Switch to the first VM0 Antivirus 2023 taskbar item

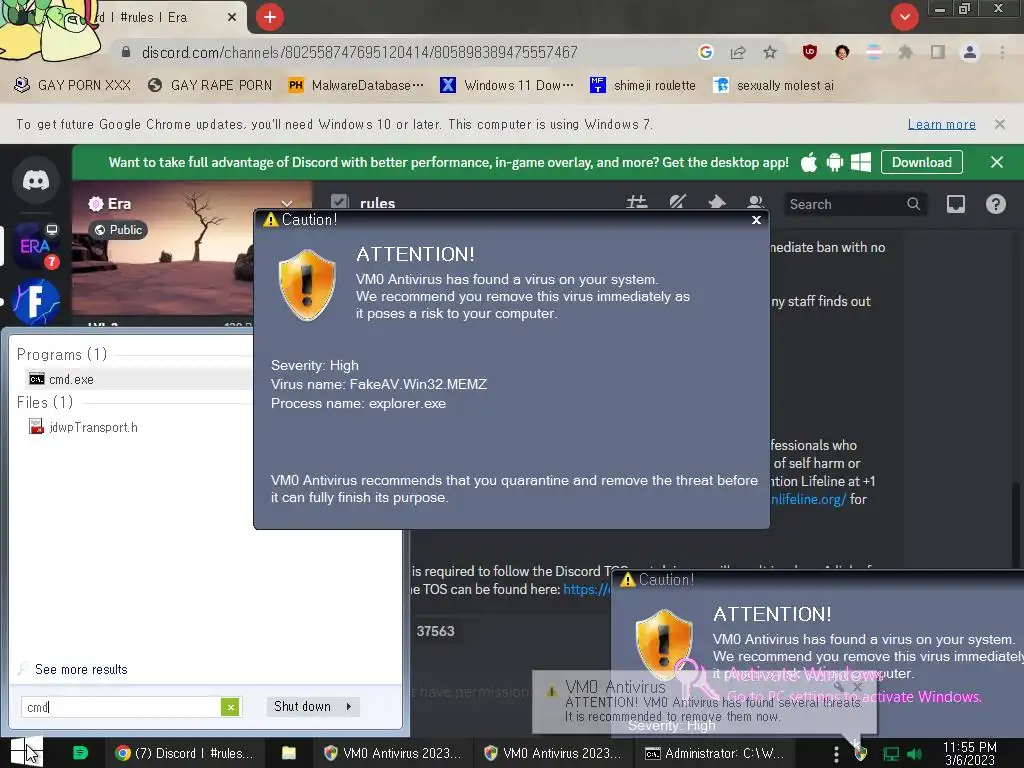pos(393,753)
